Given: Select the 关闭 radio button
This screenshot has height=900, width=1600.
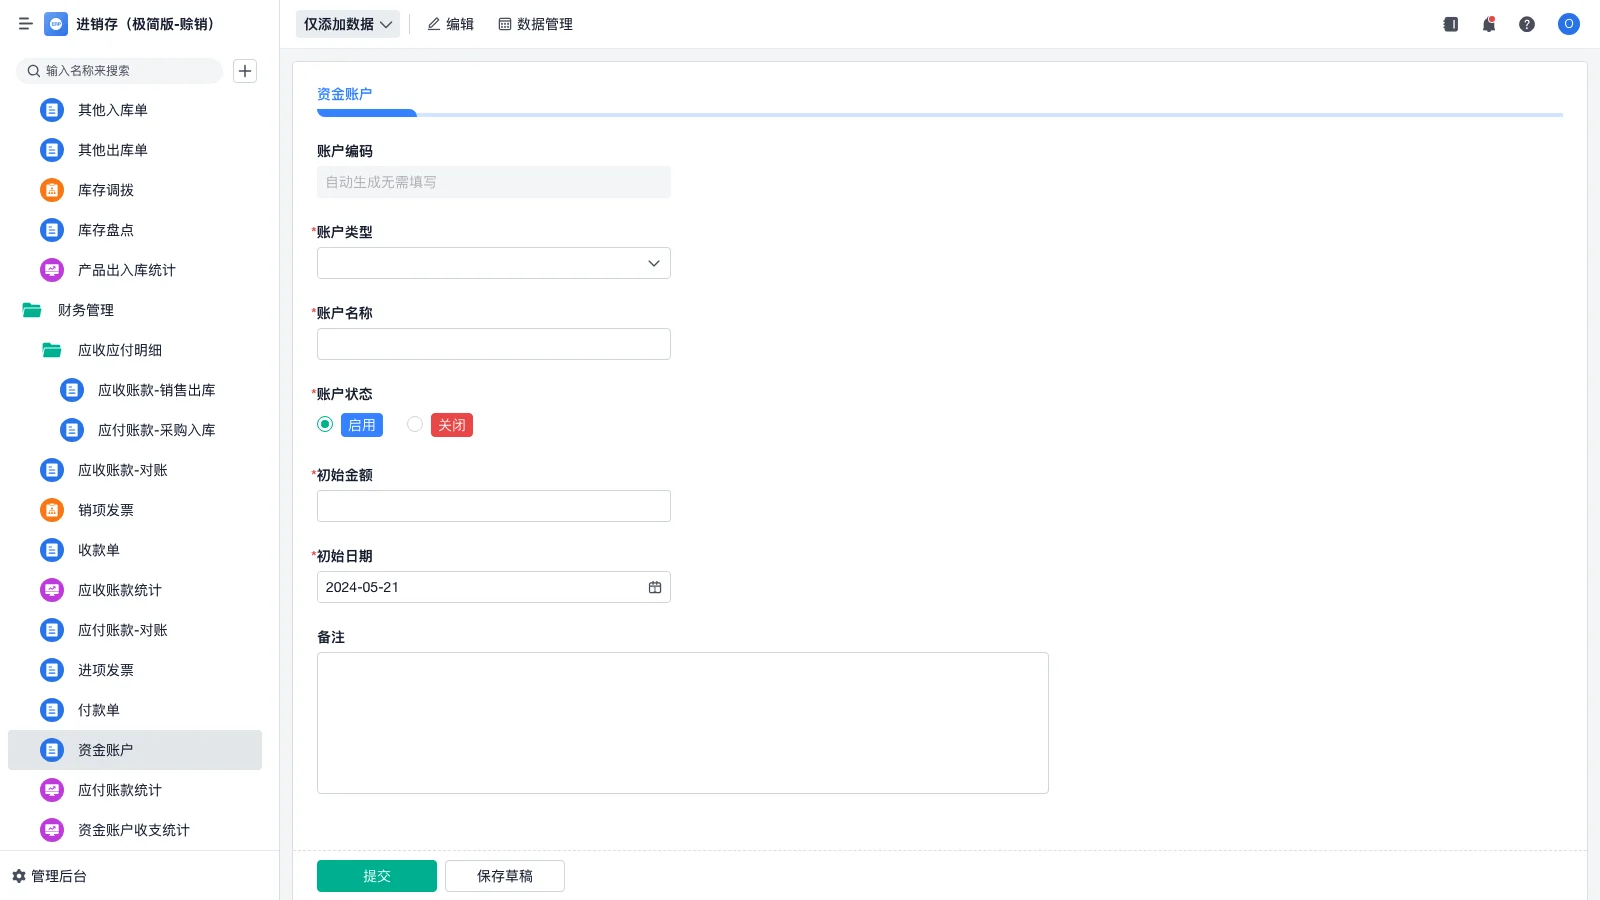Looking at the screenshot, I should pyautogui.click(x=415, y=424).
